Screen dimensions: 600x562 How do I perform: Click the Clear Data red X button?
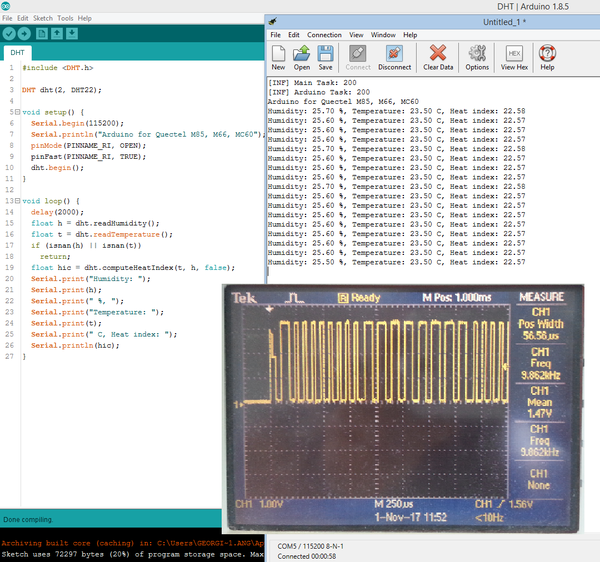(x=438, y=58)
